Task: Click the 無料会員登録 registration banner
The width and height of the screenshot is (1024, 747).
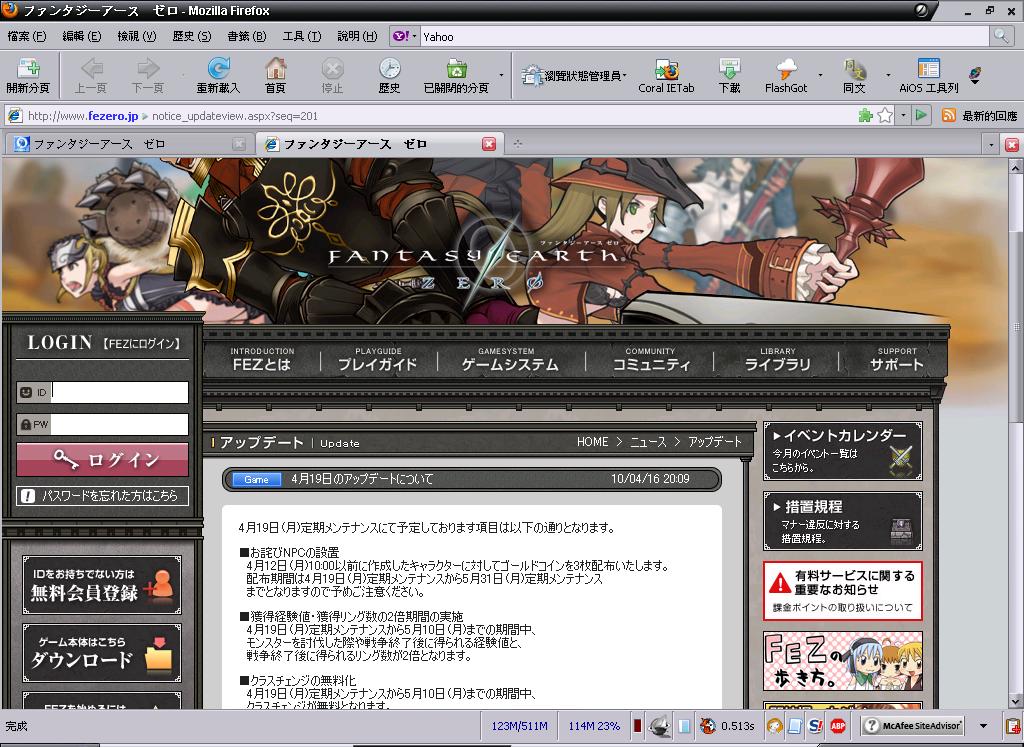Action: tap(102, 585)
